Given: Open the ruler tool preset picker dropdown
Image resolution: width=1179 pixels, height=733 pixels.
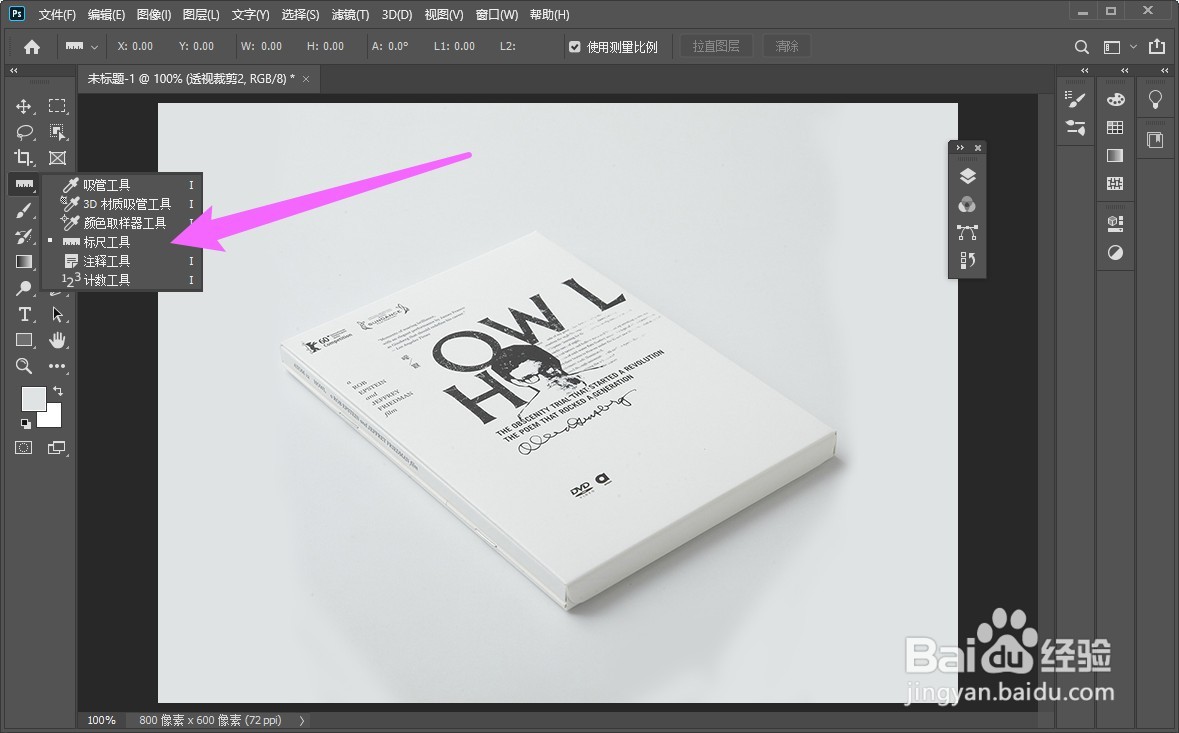Looking at the screenshot, I should click(94, 47).
